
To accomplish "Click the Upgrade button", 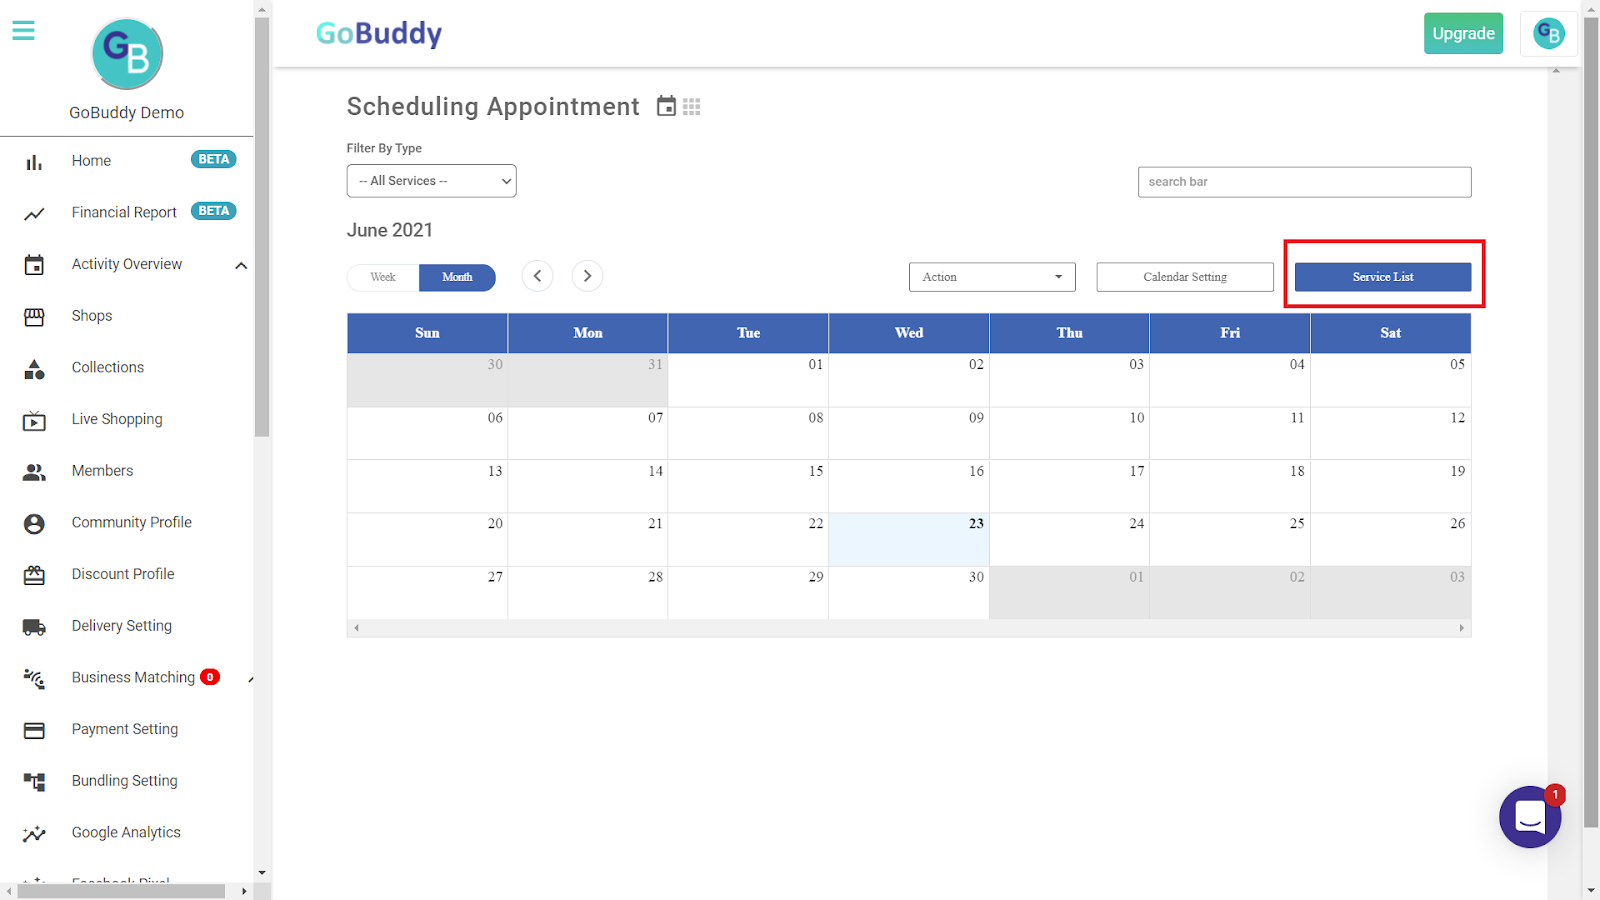I will pyautogui.click(x=1463, y=34).
